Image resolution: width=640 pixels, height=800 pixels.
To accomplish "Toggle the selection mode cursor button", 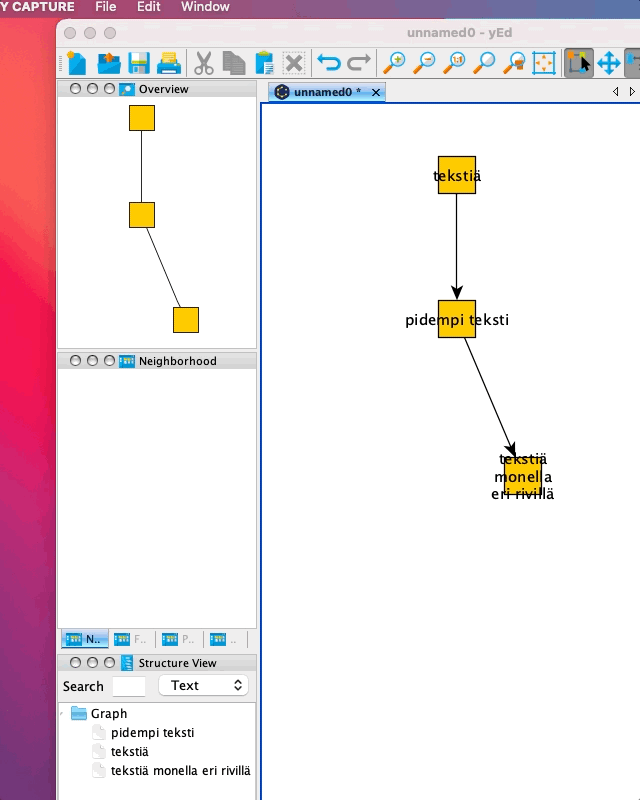I will (579, 64).
